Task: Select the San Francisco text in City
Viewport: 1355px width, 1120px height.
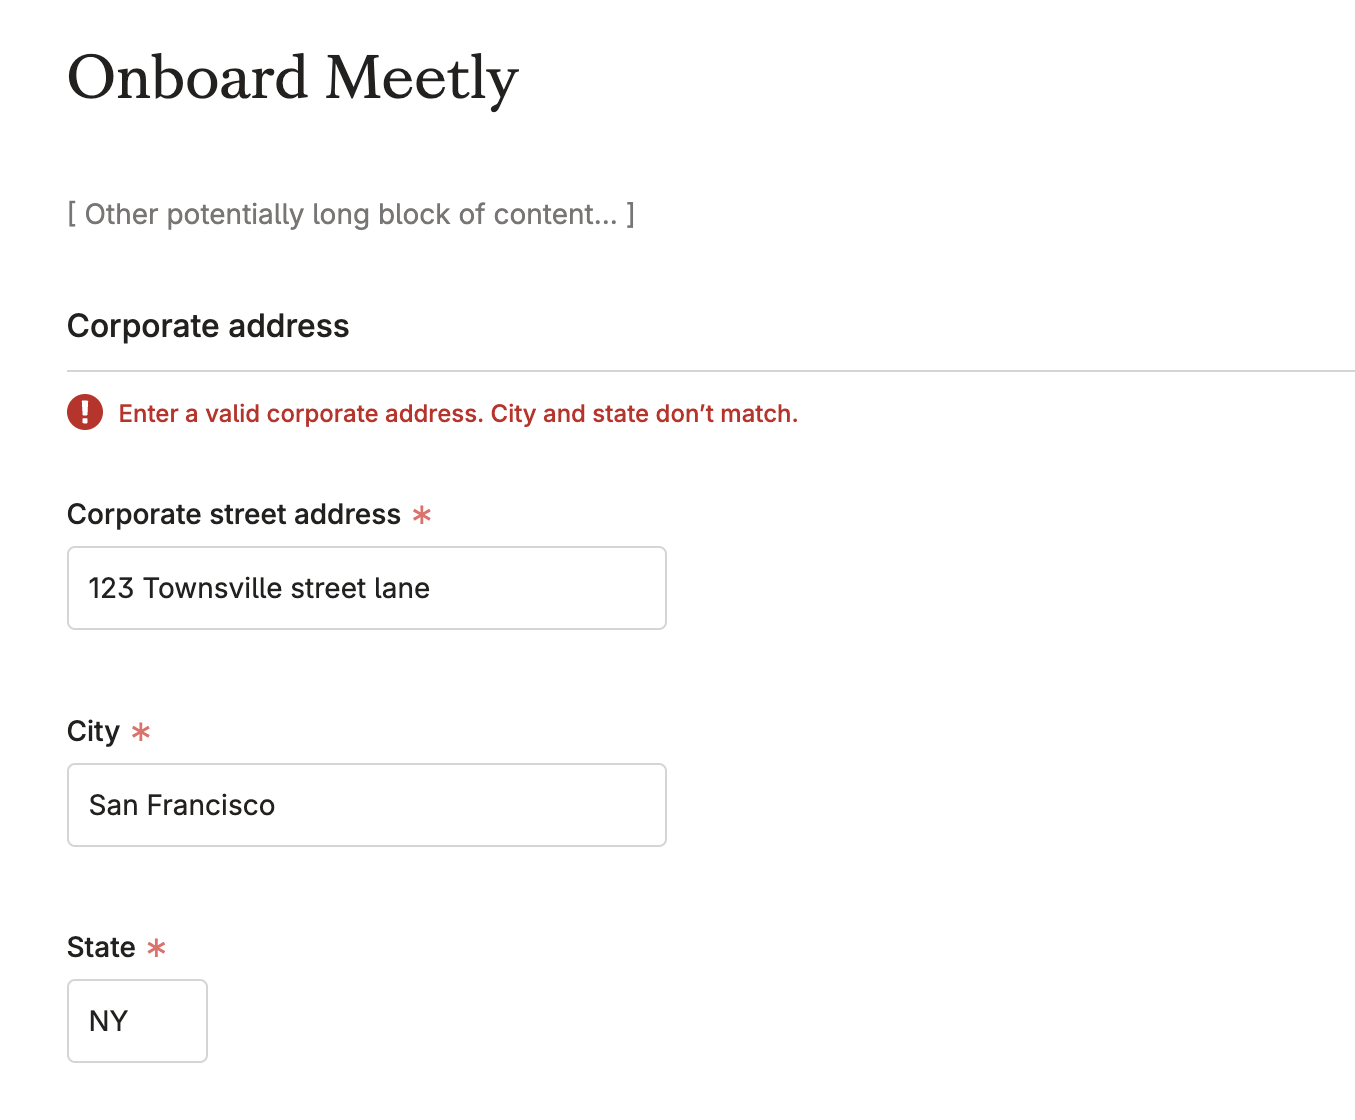Action: (181, 805)
